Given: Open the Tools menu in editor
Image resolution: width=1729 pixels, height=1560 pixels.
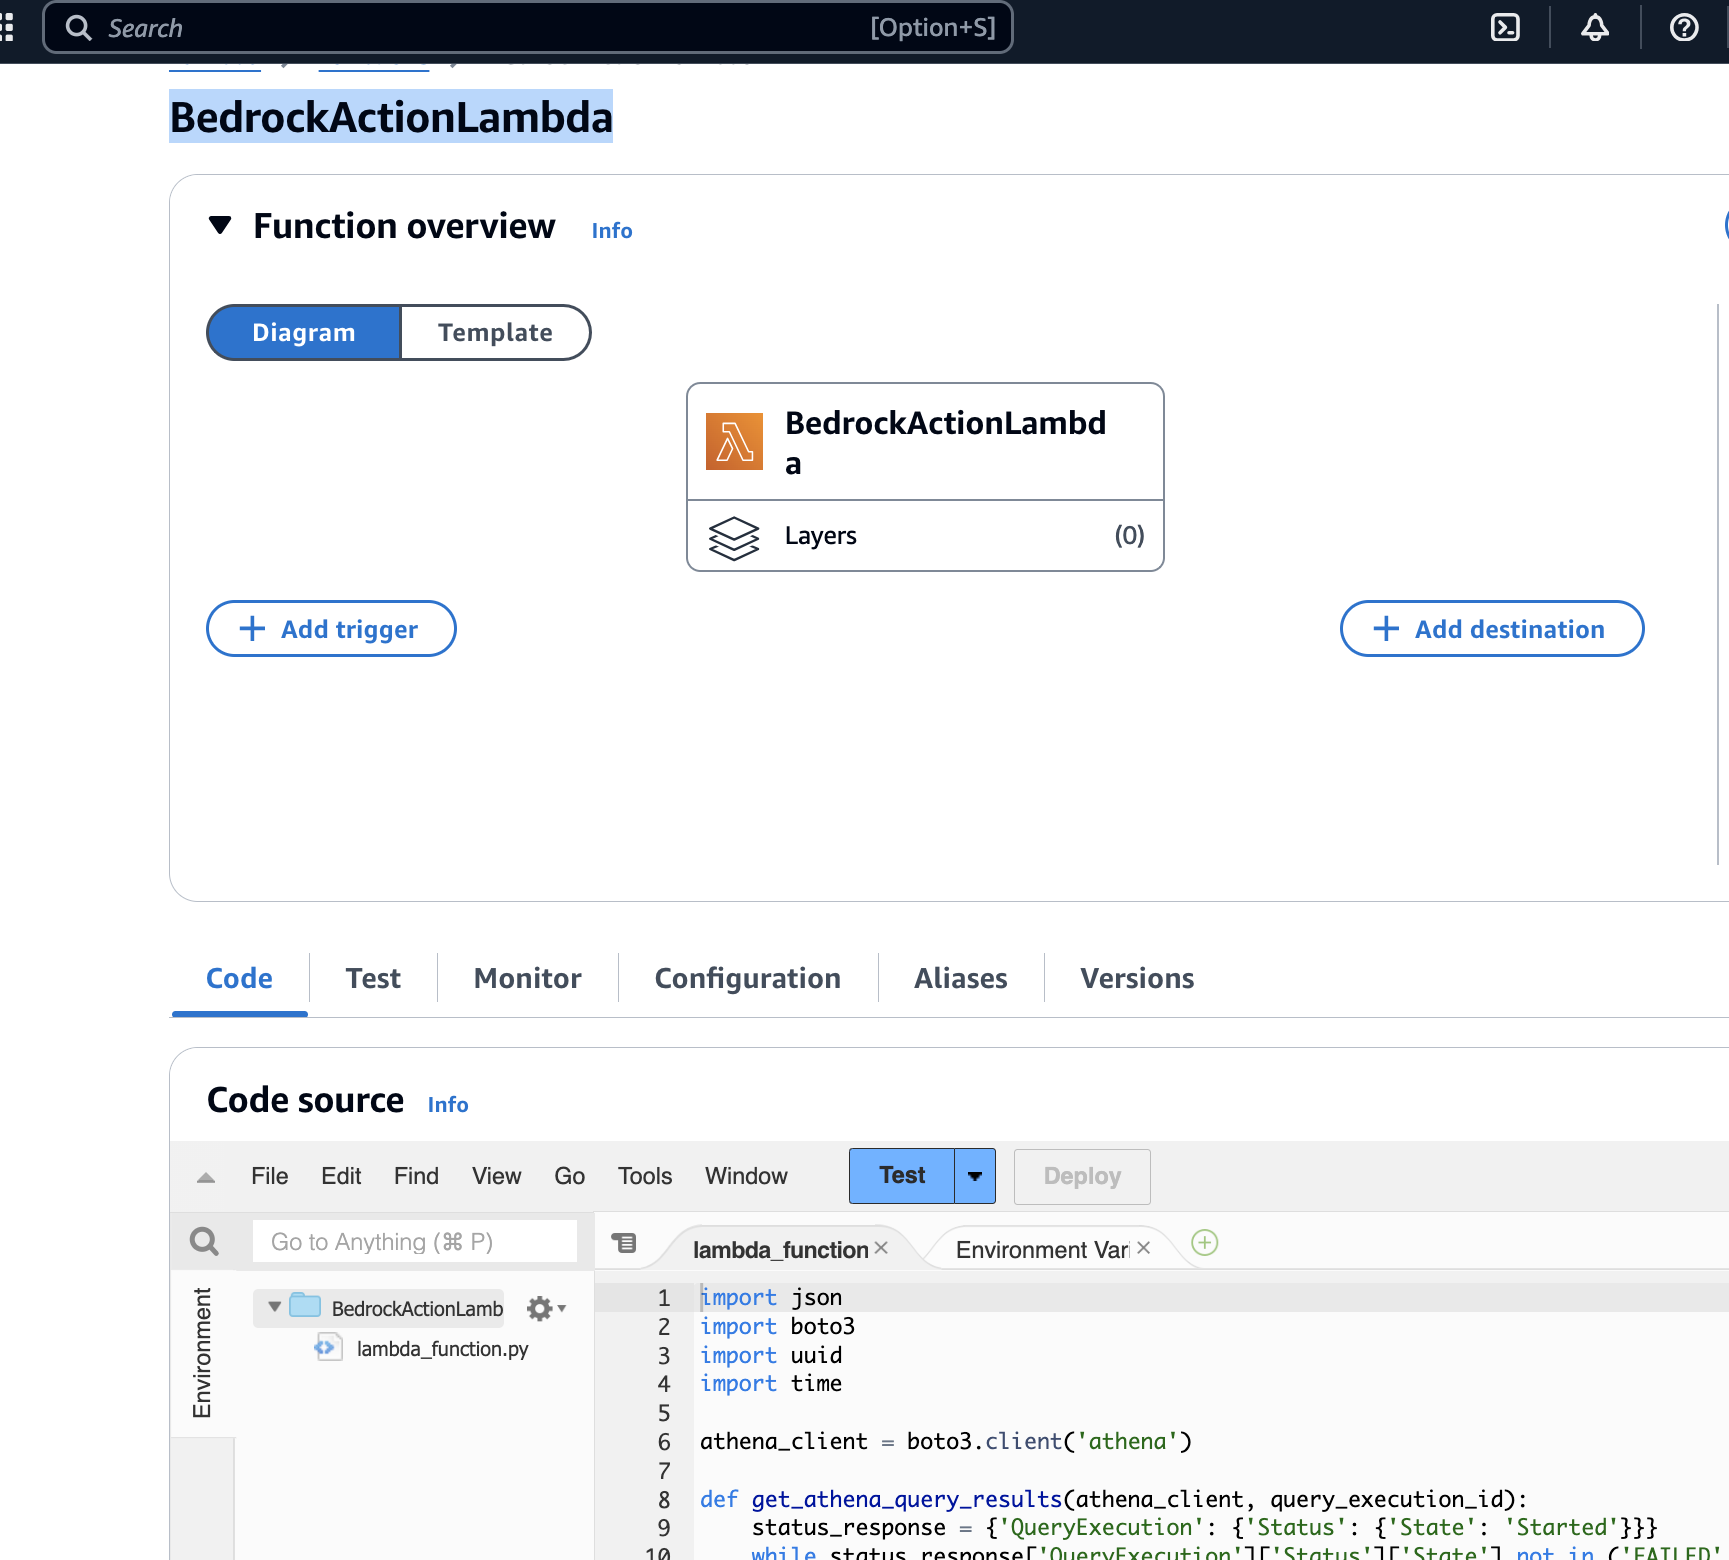Looking at the screenshot, I should click(644, 1176).
